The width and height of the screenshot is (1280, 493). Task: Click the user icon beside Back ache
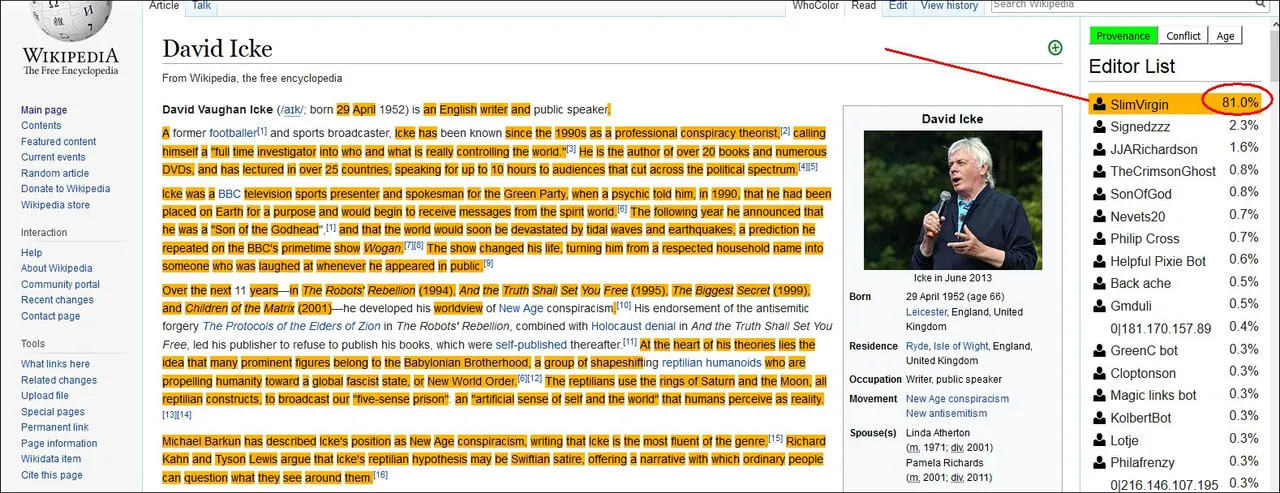pyautogui.click(x=1100, y=283)
